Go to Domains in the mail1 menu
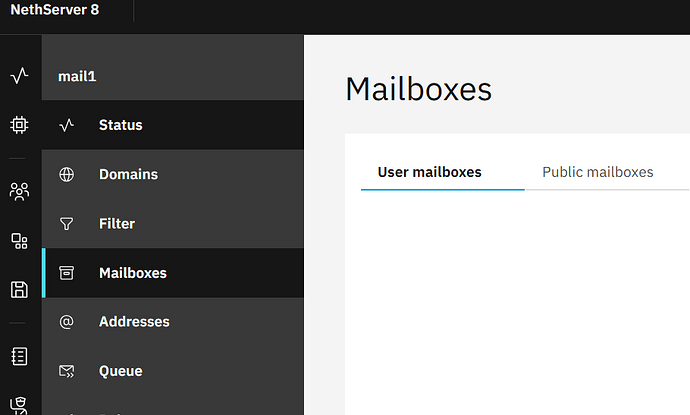 click(x=128, y=174)
